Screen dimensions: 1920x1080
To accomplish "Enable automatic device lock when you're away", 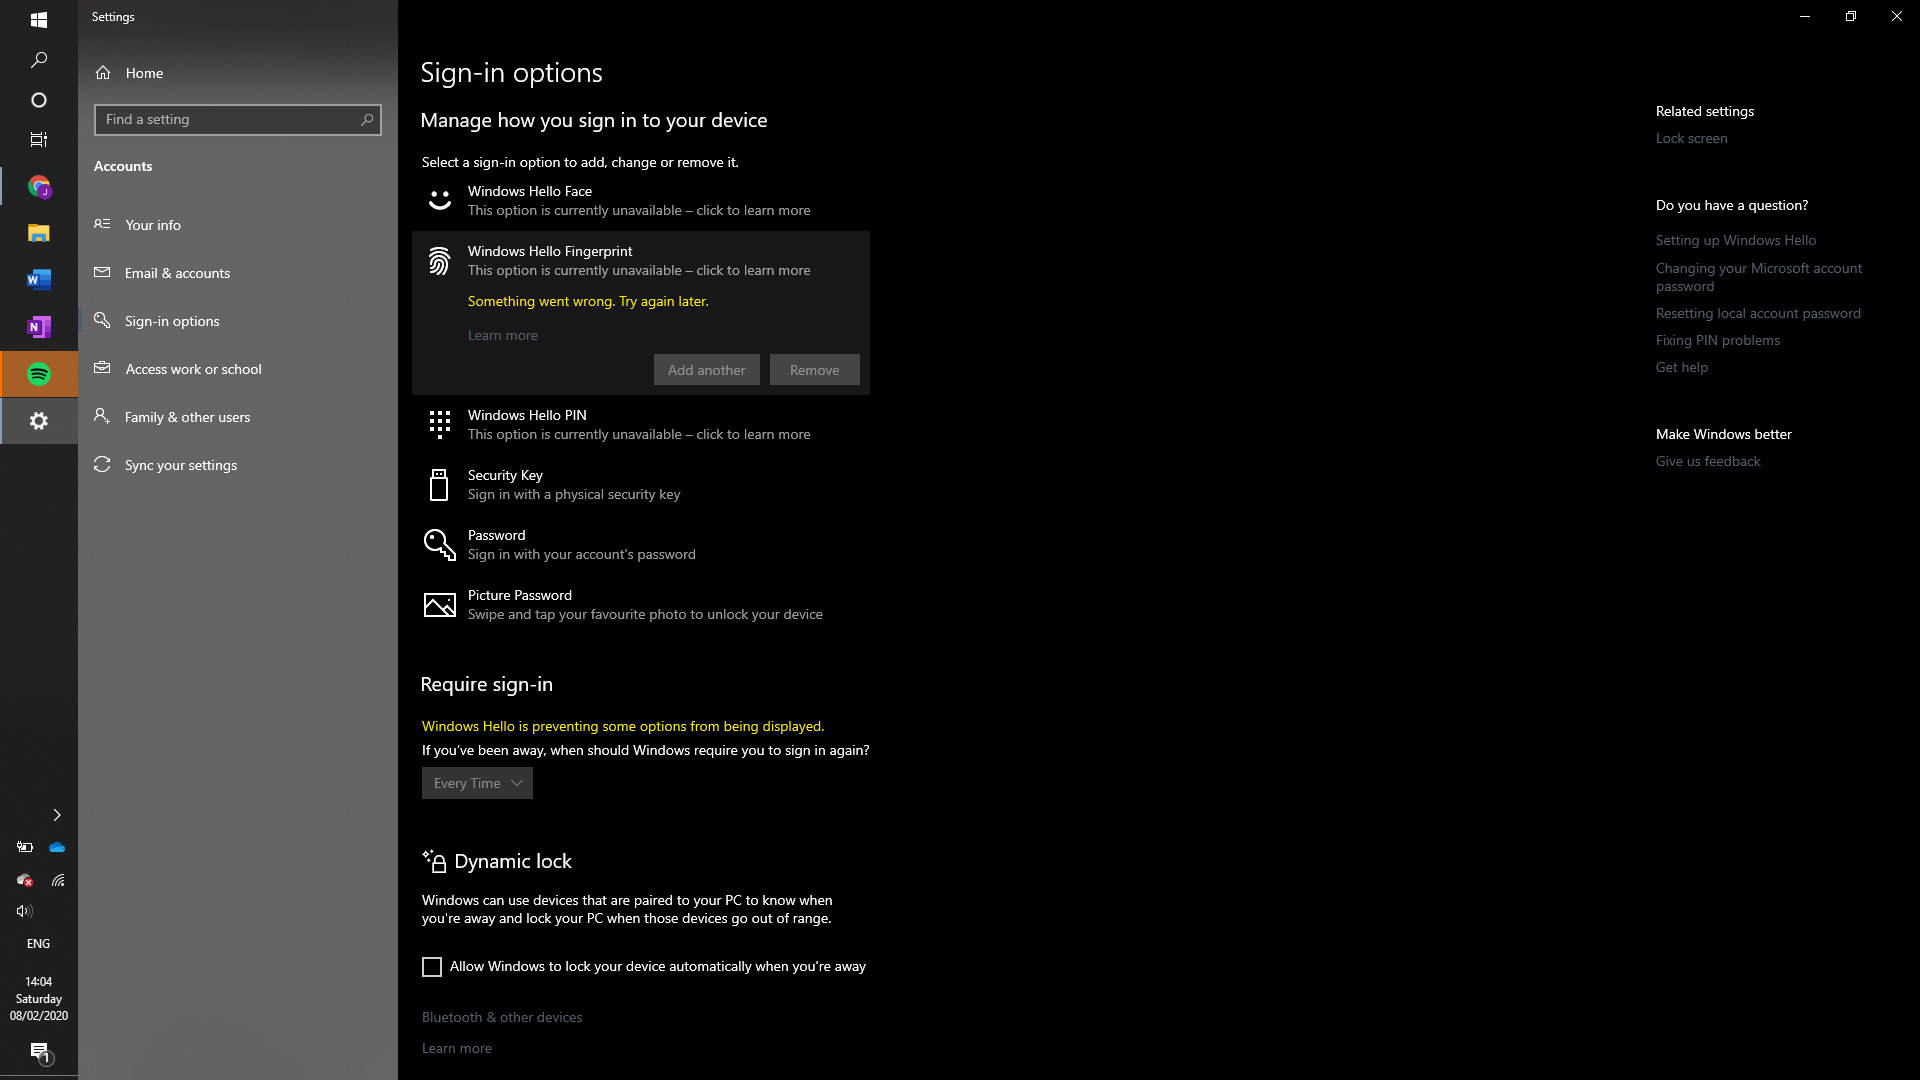I will (431, 966).
